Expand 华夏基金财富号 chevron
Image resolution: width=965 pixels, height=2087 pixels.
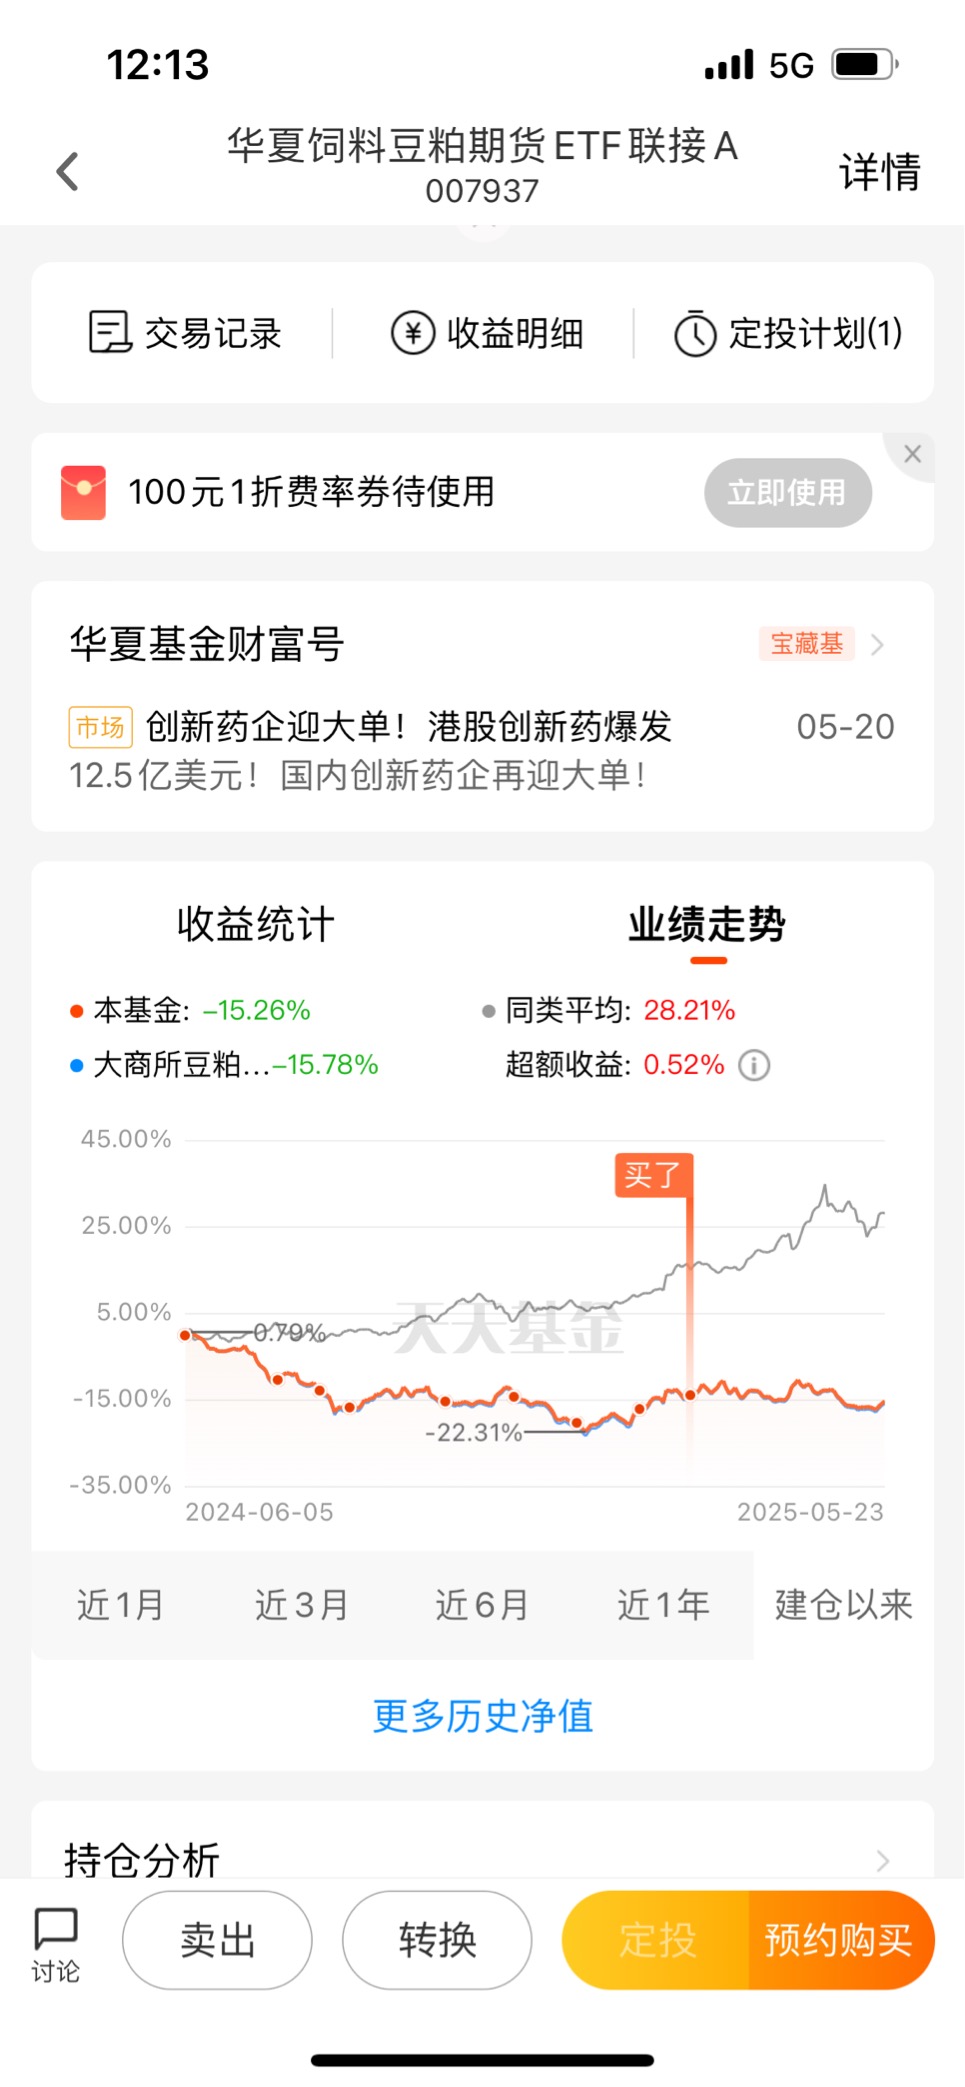877,644
